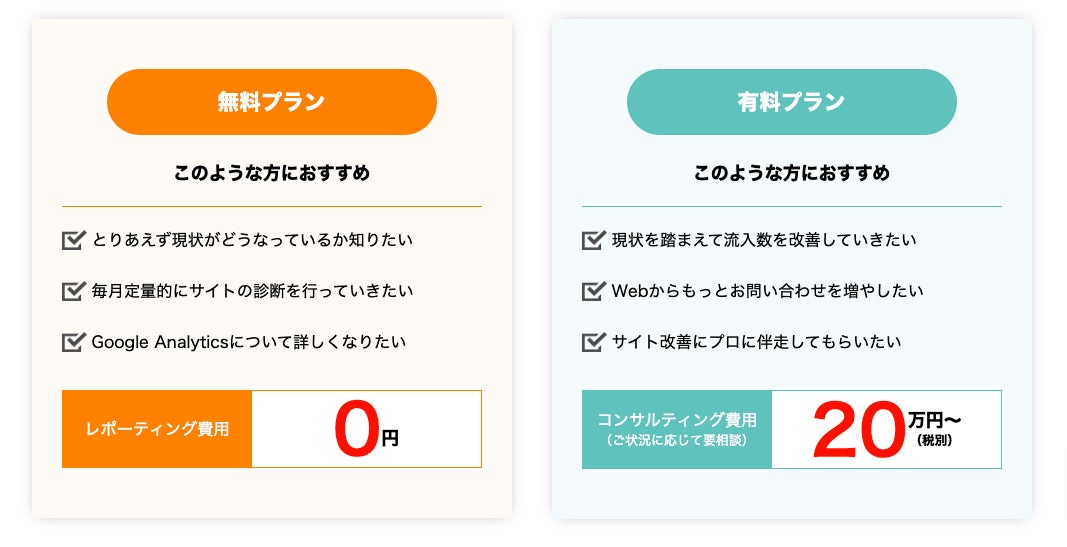Click the red 20万円〜 price

[x=885, y=430]
